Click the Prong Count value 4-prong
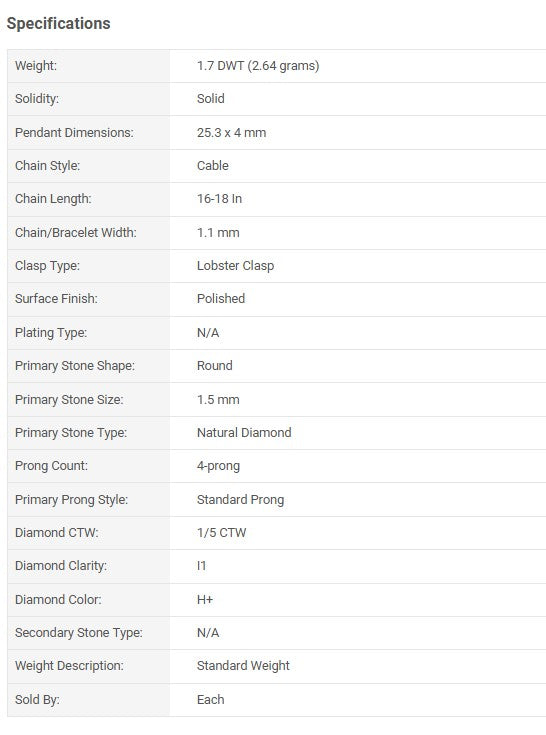 pyautogui.click(x=218, y=466)
